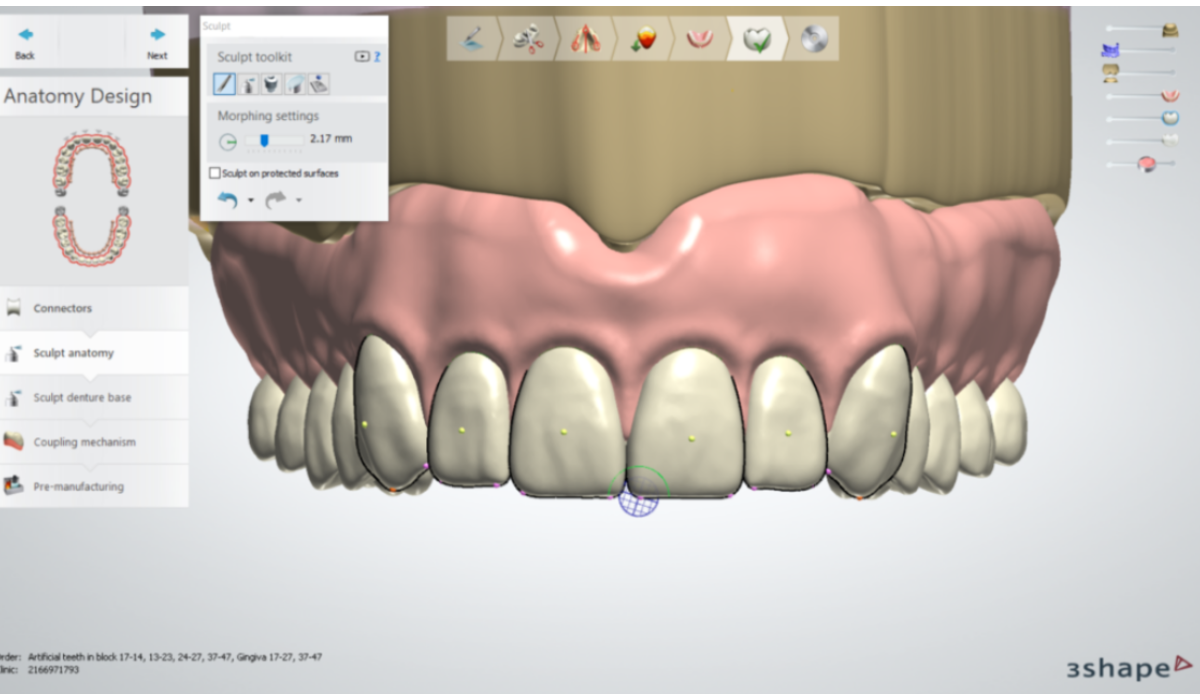
Task: Open the Sculpt denture base step
Action: coord(94,397)
